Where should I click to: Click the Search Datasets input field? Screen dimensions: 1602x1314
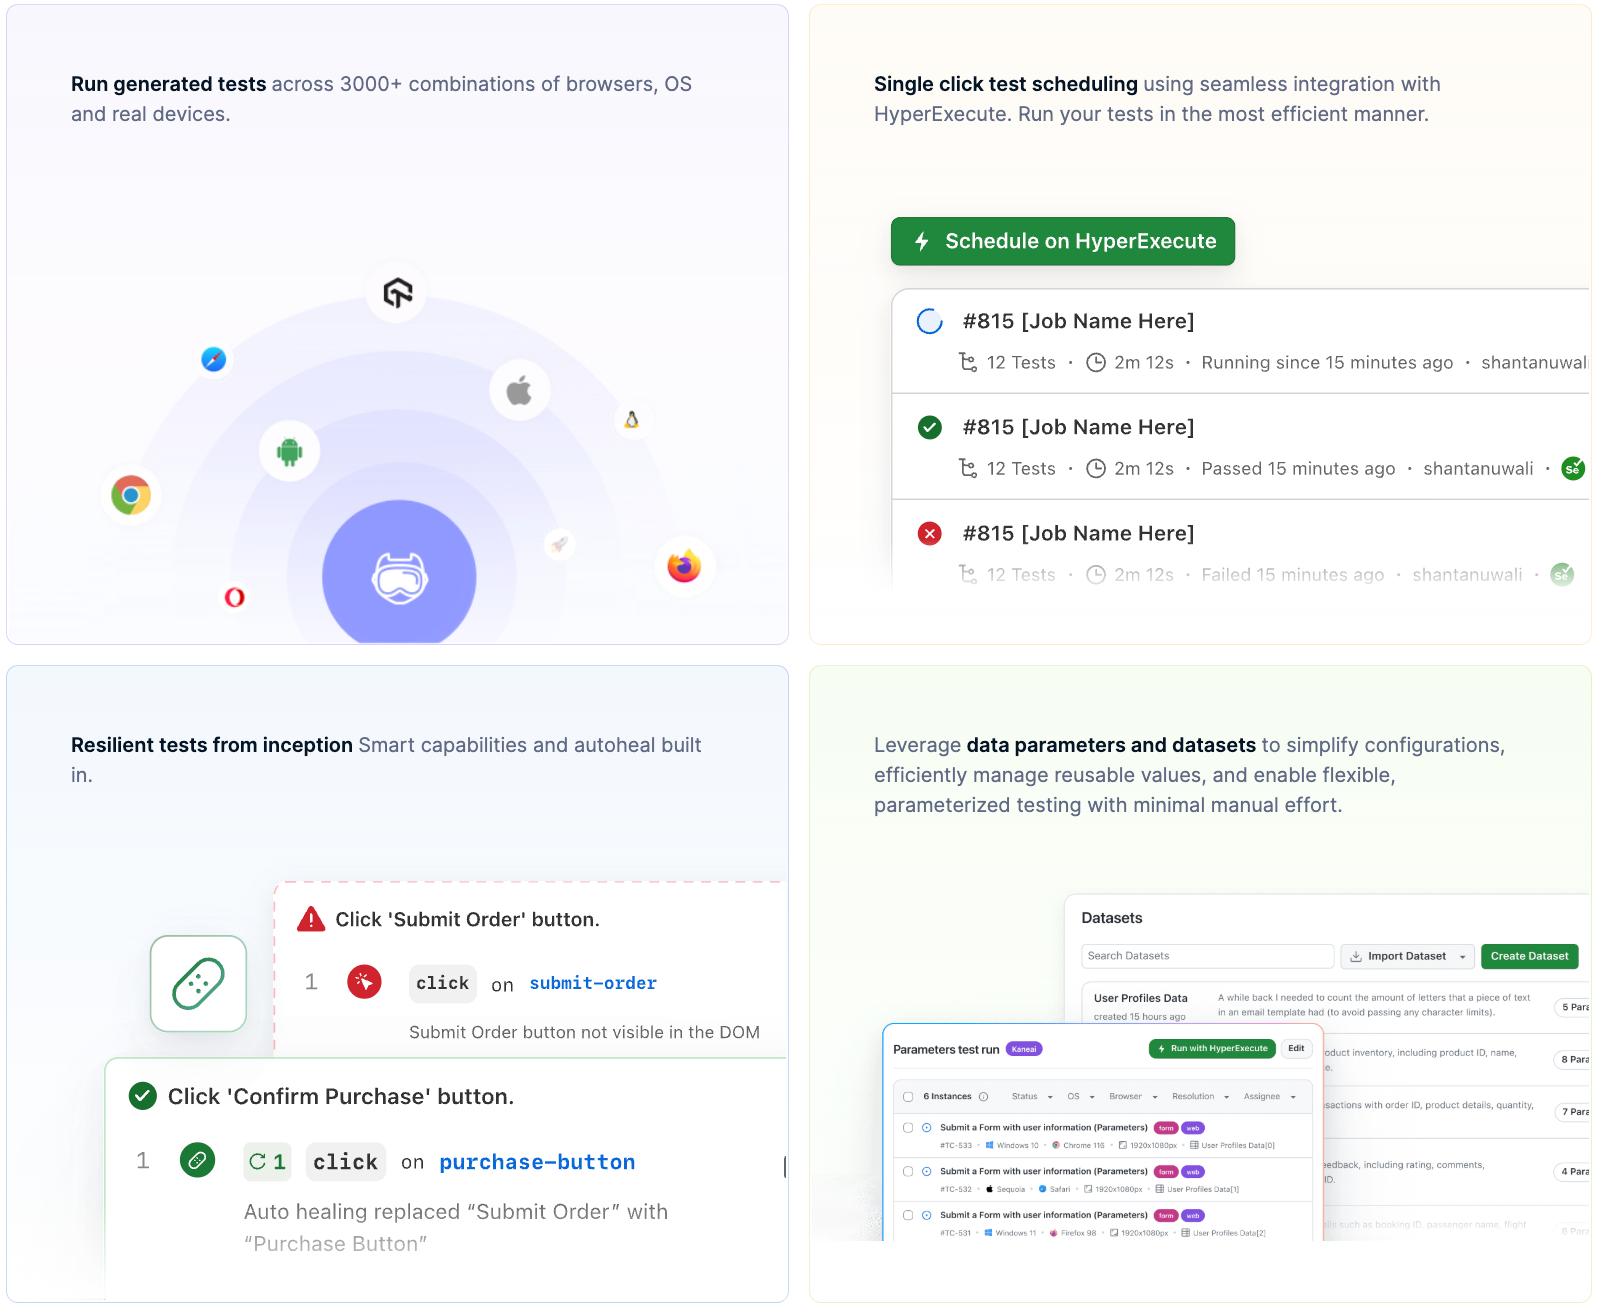1207,956
